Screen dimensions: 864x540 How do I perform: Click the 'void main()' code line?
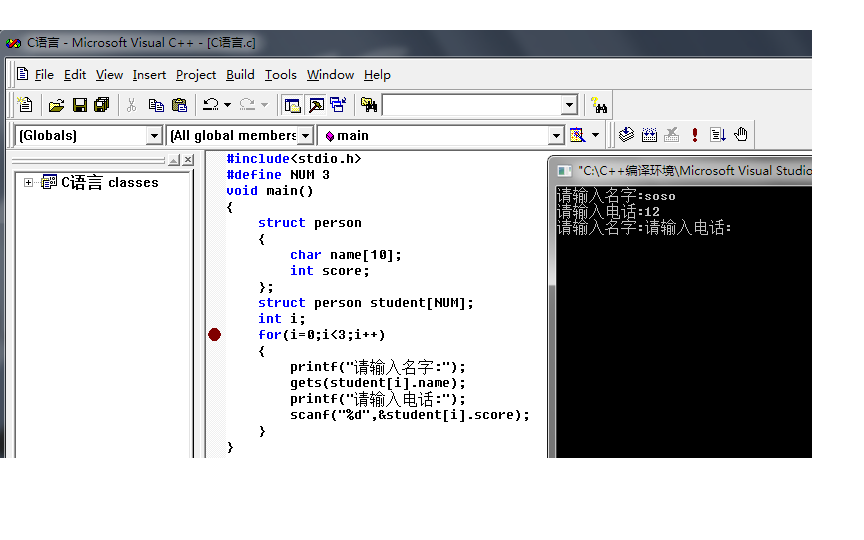[x=269, y=191]
